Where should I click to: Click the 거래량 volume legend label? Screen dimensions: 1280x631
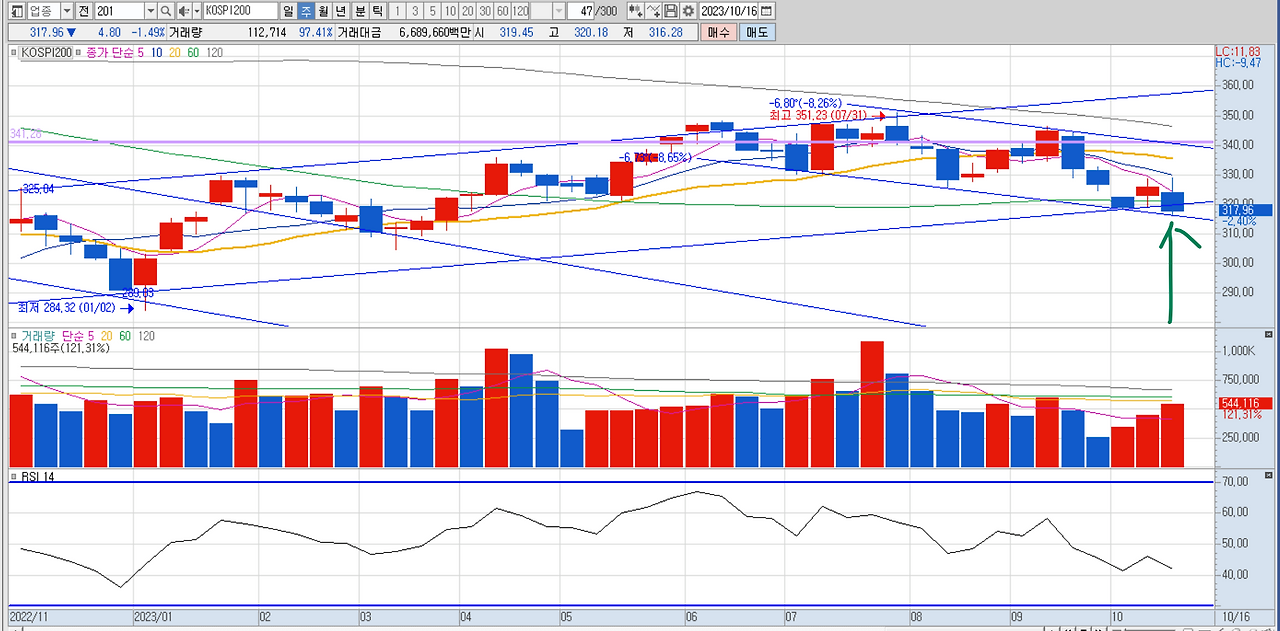40,337
